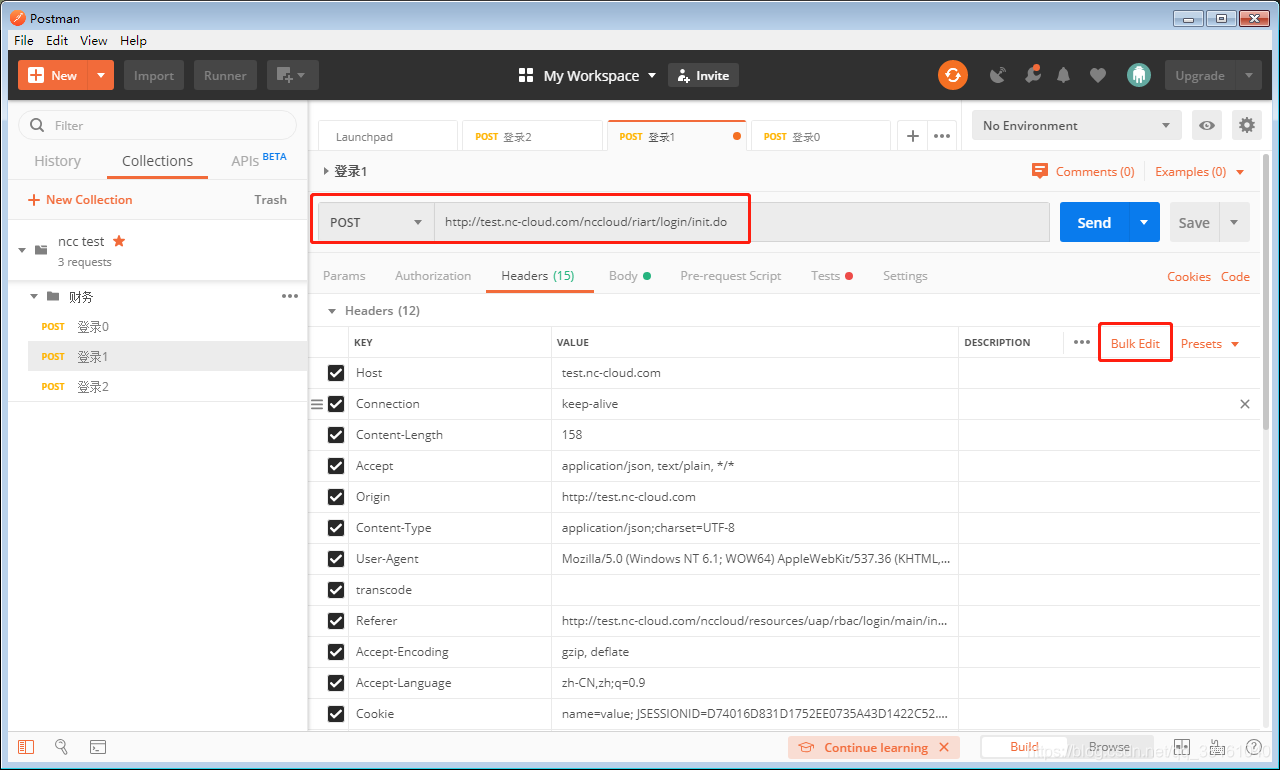Click the blue Send button
The width and height of the screenshot is (1280, 770).
(x=1094, y=222)
